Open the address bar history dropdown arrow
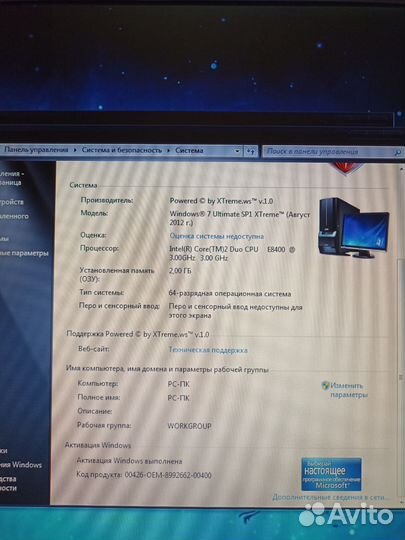 point(237,151)
